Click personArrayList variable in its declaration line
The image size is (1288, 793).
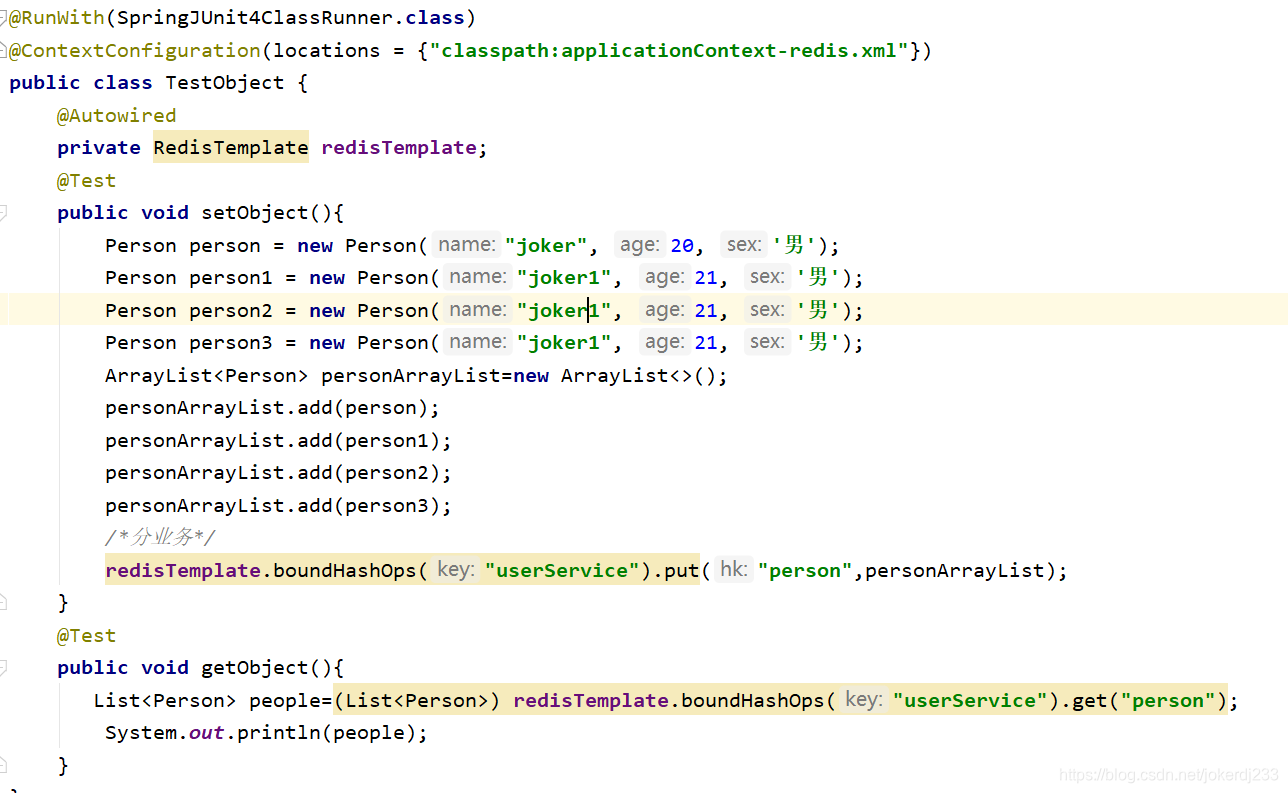411,375
